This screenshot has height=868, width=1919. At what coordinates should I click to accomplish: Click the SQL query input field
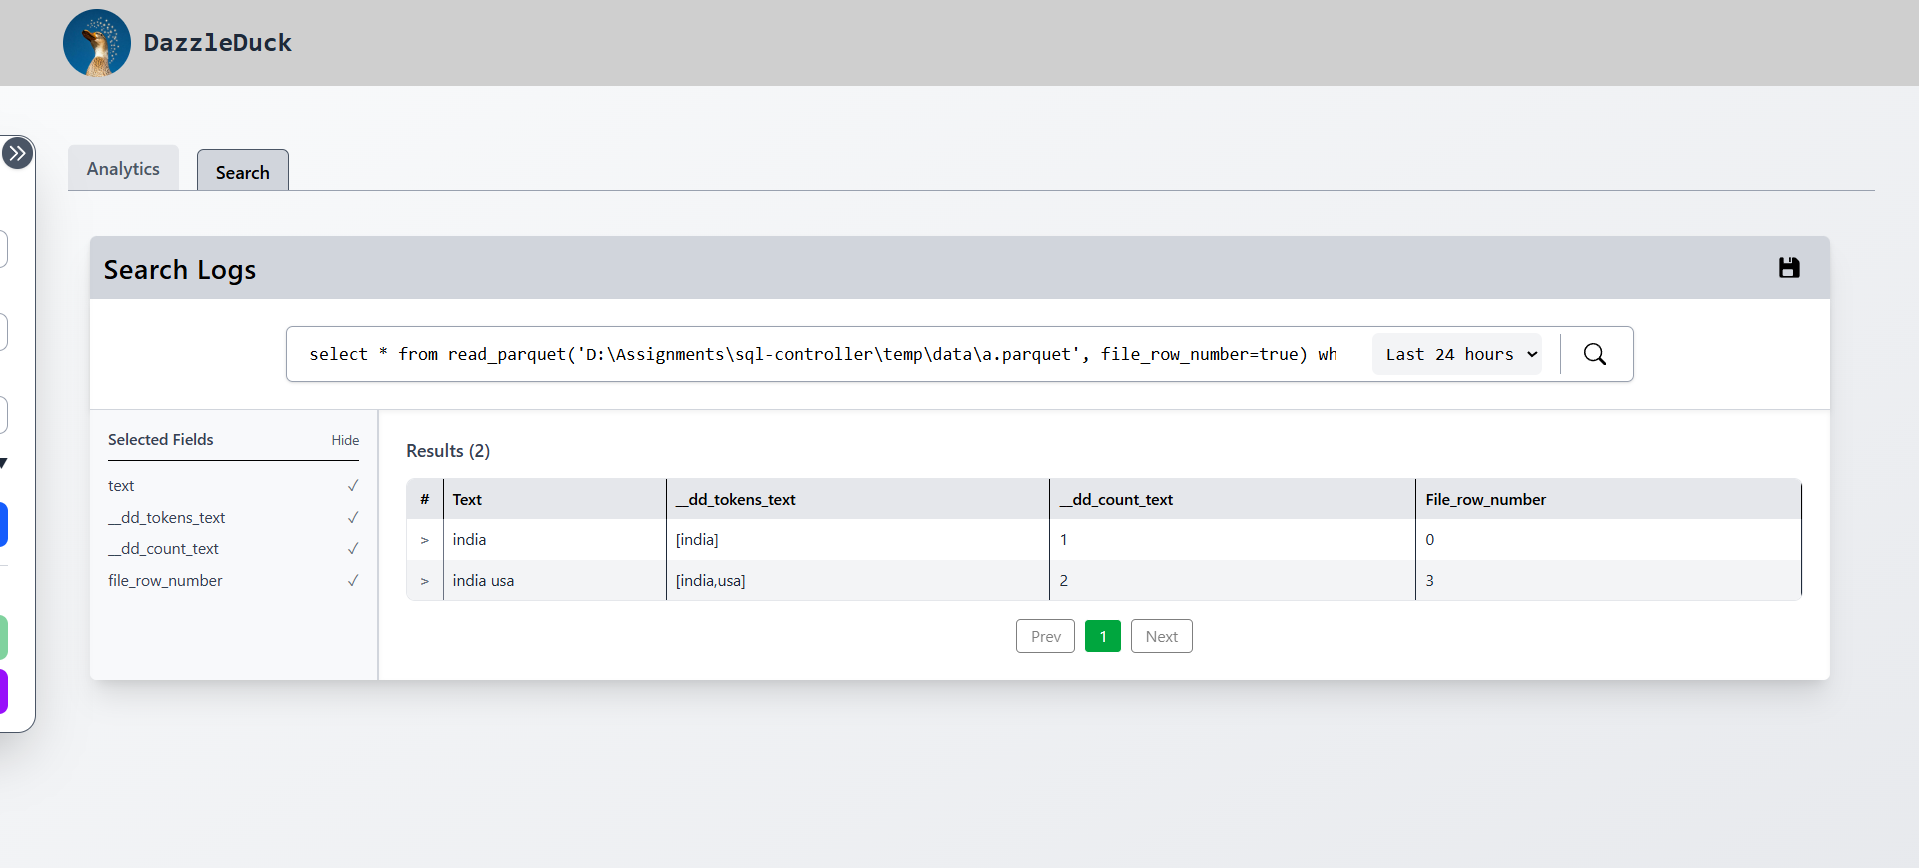823,354
